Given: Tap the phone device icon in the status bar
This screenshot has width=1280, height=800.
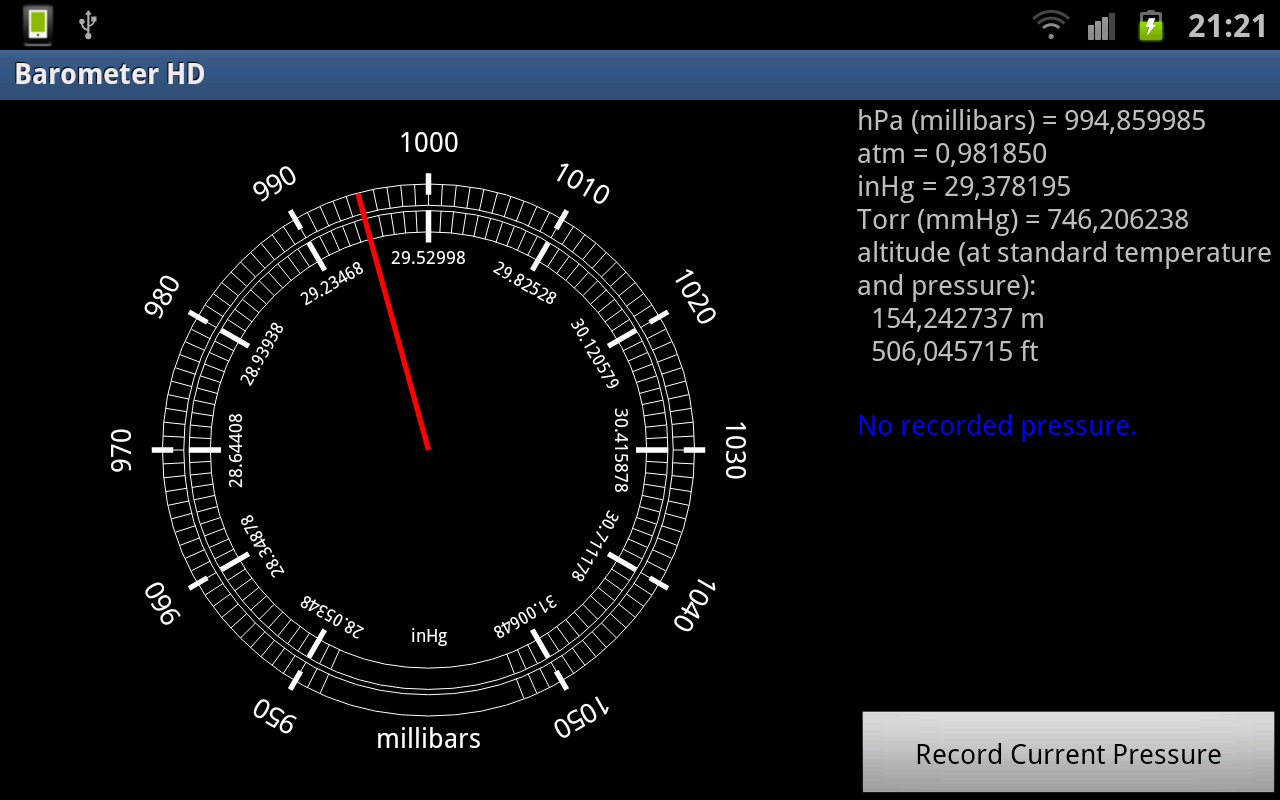Looking at the screenshot, I should 38,25.
